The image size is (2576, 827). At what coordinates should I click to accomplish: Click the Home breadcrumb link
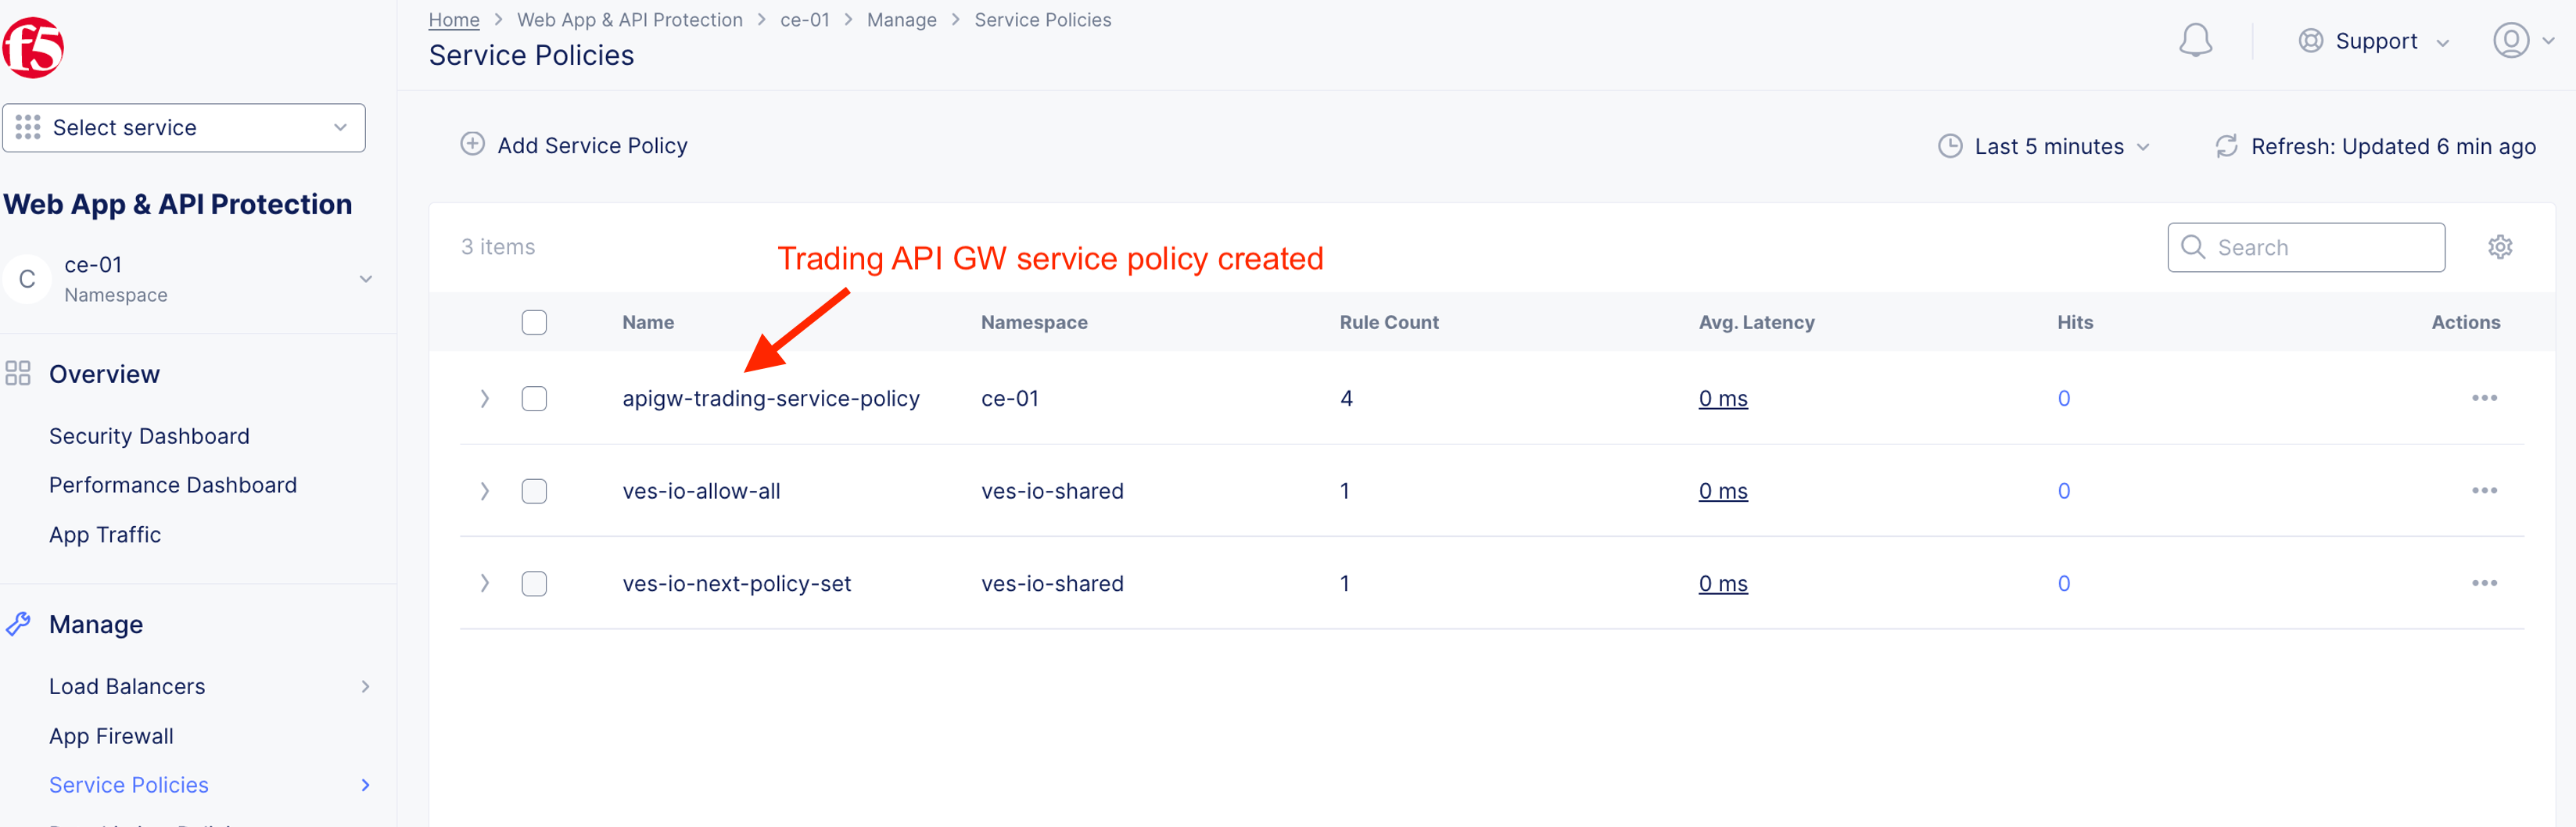(453, 20)
